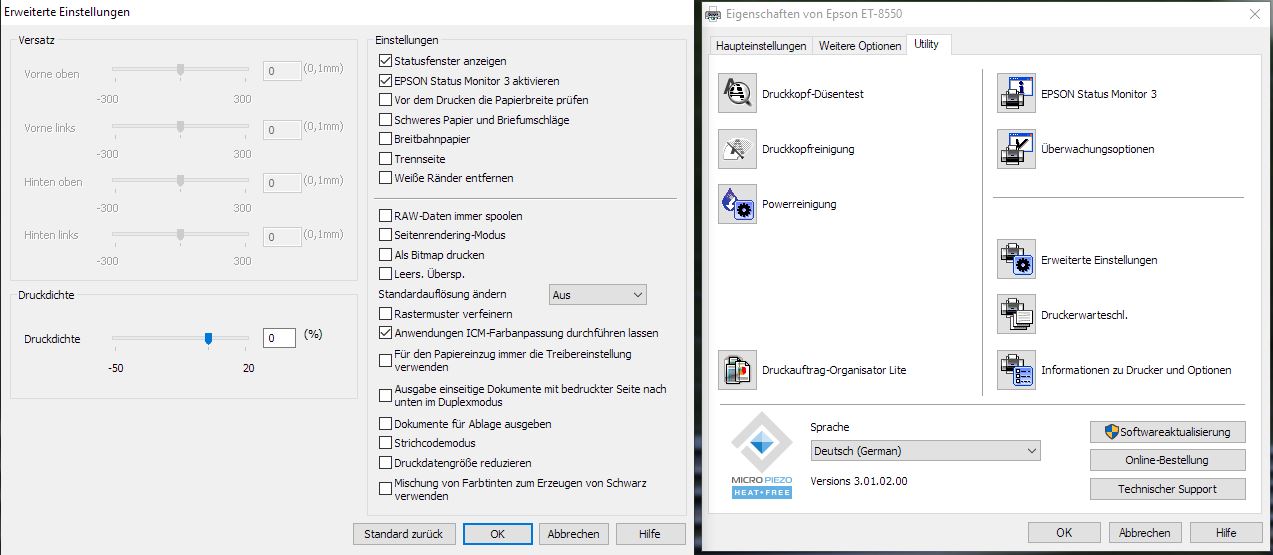Viewport: 1273px width, 555px height.
Task: Switch to Weitere Optionen tab
Action: click(x=859, y=46)
